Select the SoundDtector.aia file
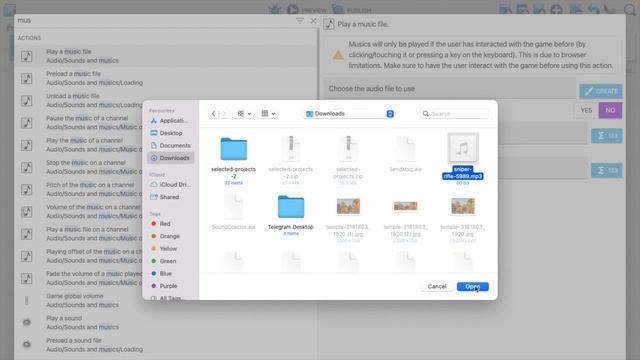This screenshot has width=640, height=360. [233, 212]
